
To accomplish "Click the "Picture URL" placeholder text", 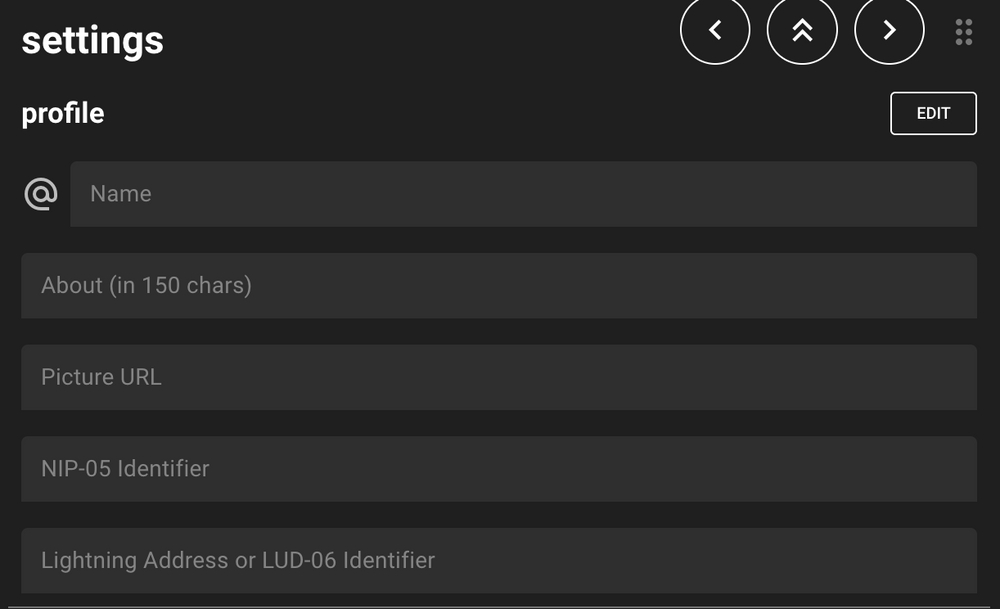I will point(101,377).
